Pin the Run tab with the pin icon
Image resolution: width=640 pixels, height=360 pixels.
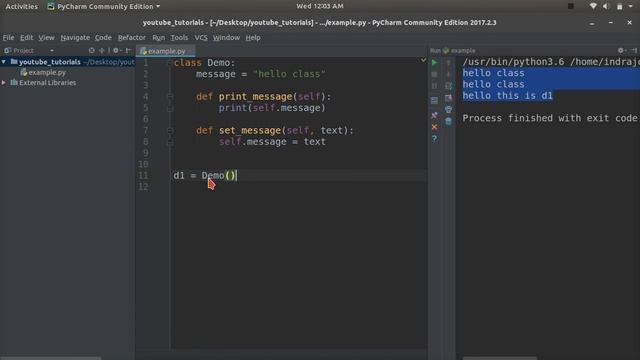[434, 115]
